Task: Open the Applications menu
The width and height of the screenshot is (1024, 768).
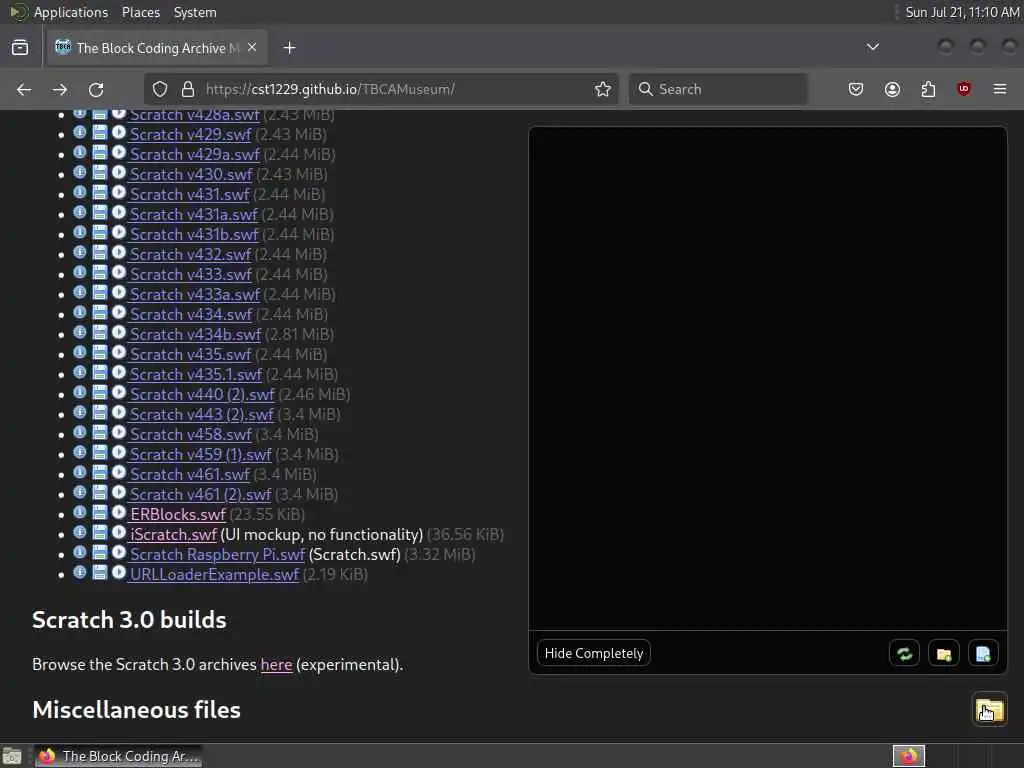Action: click(x=71, y=12)
